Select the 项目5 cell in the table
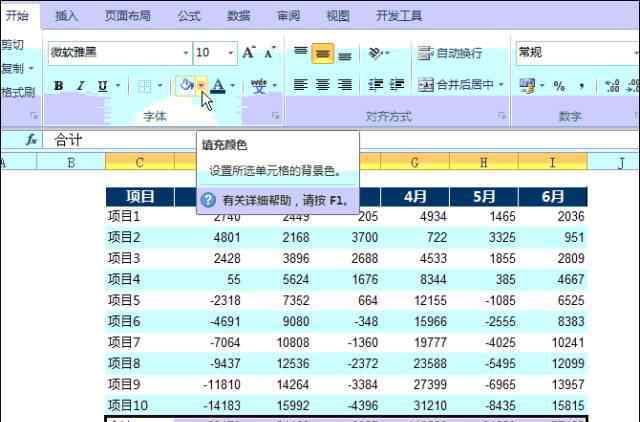This screenshot has height=422, width=640. [x=124, y=300]
